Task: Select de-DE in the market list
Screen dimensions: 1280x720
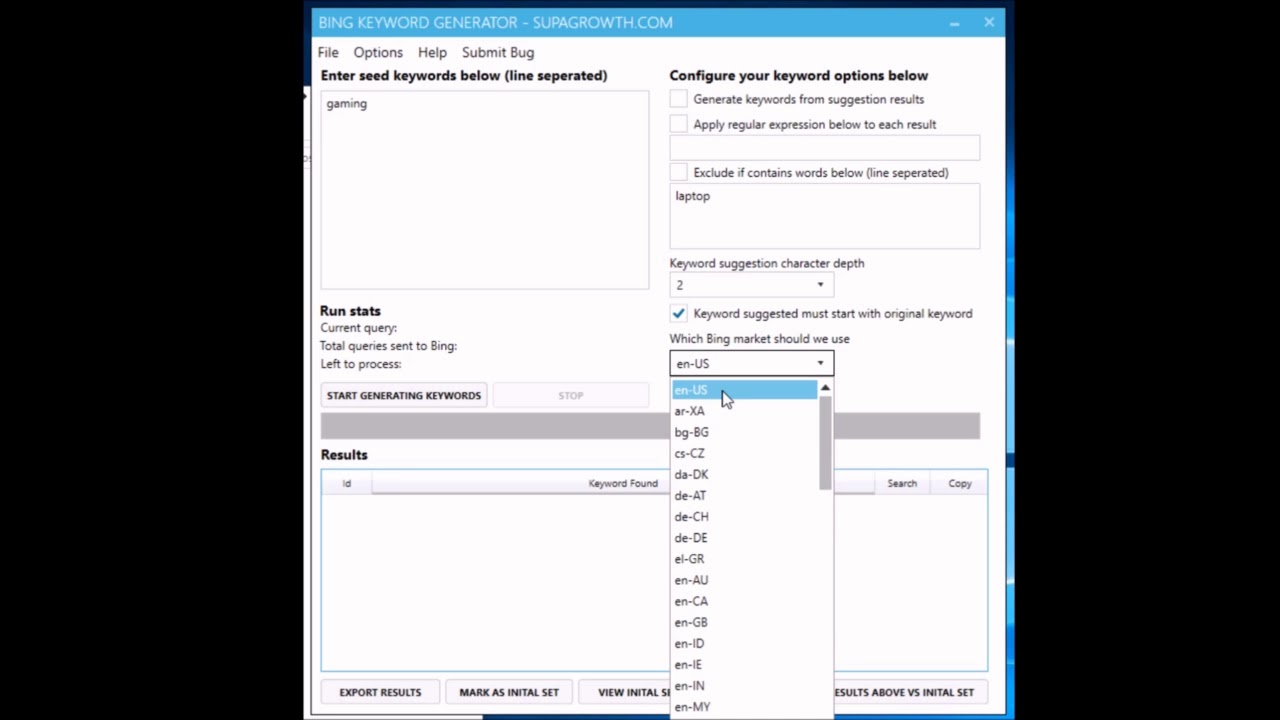Action: coord(745,538)
